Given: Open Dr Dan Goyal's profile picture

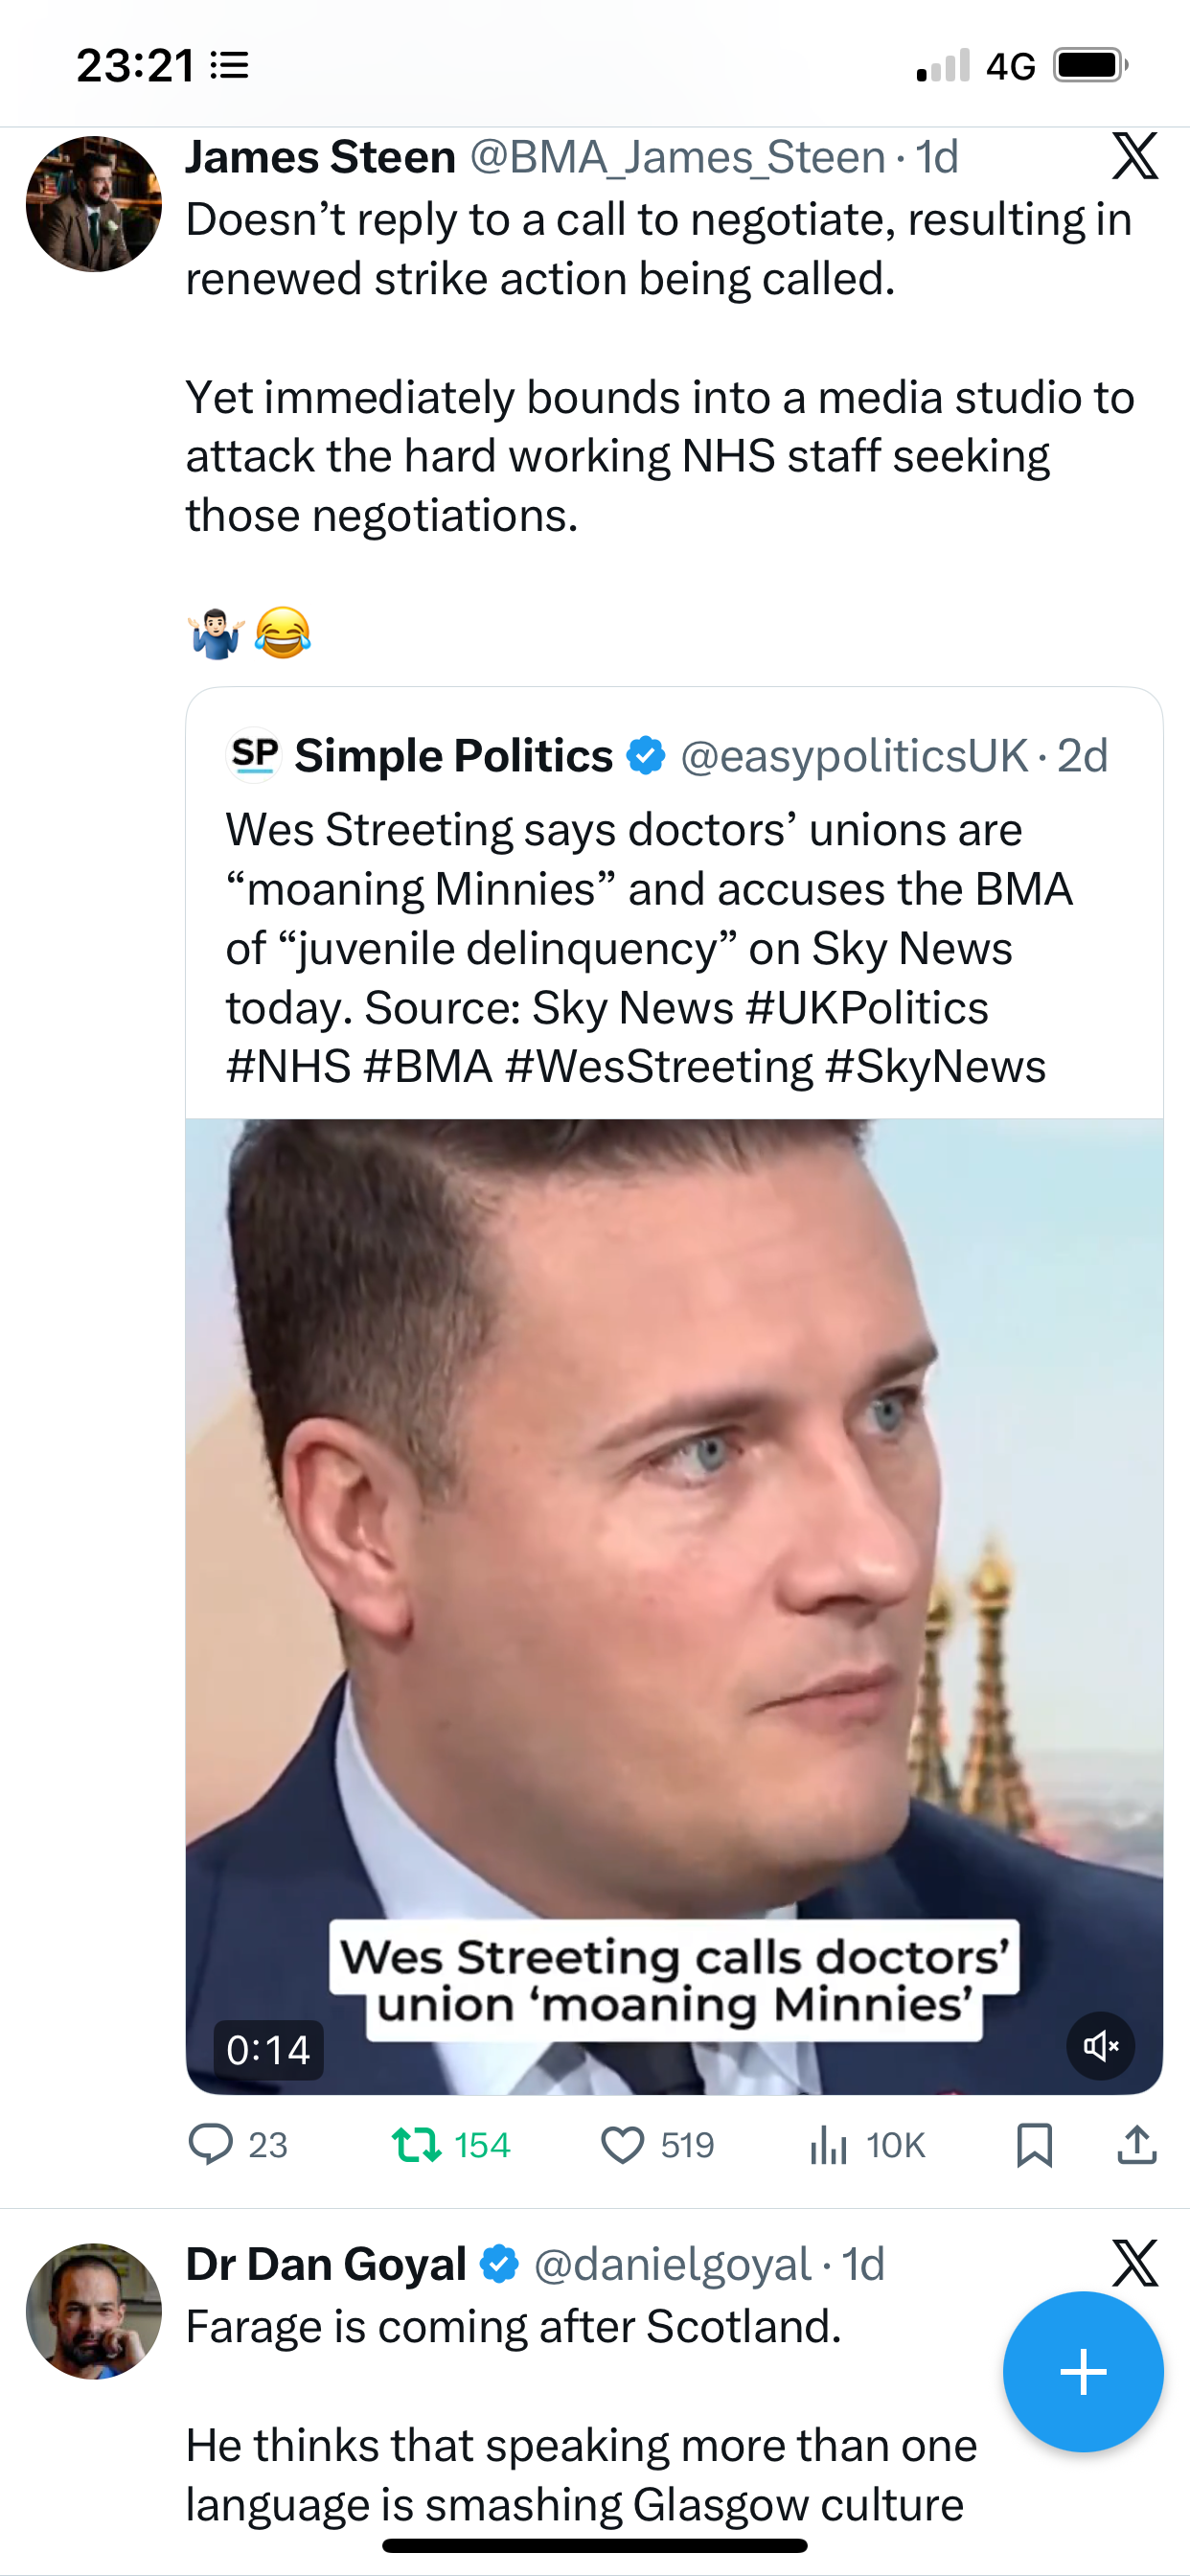Looking at the screenshot, I should coord(94,2311).
